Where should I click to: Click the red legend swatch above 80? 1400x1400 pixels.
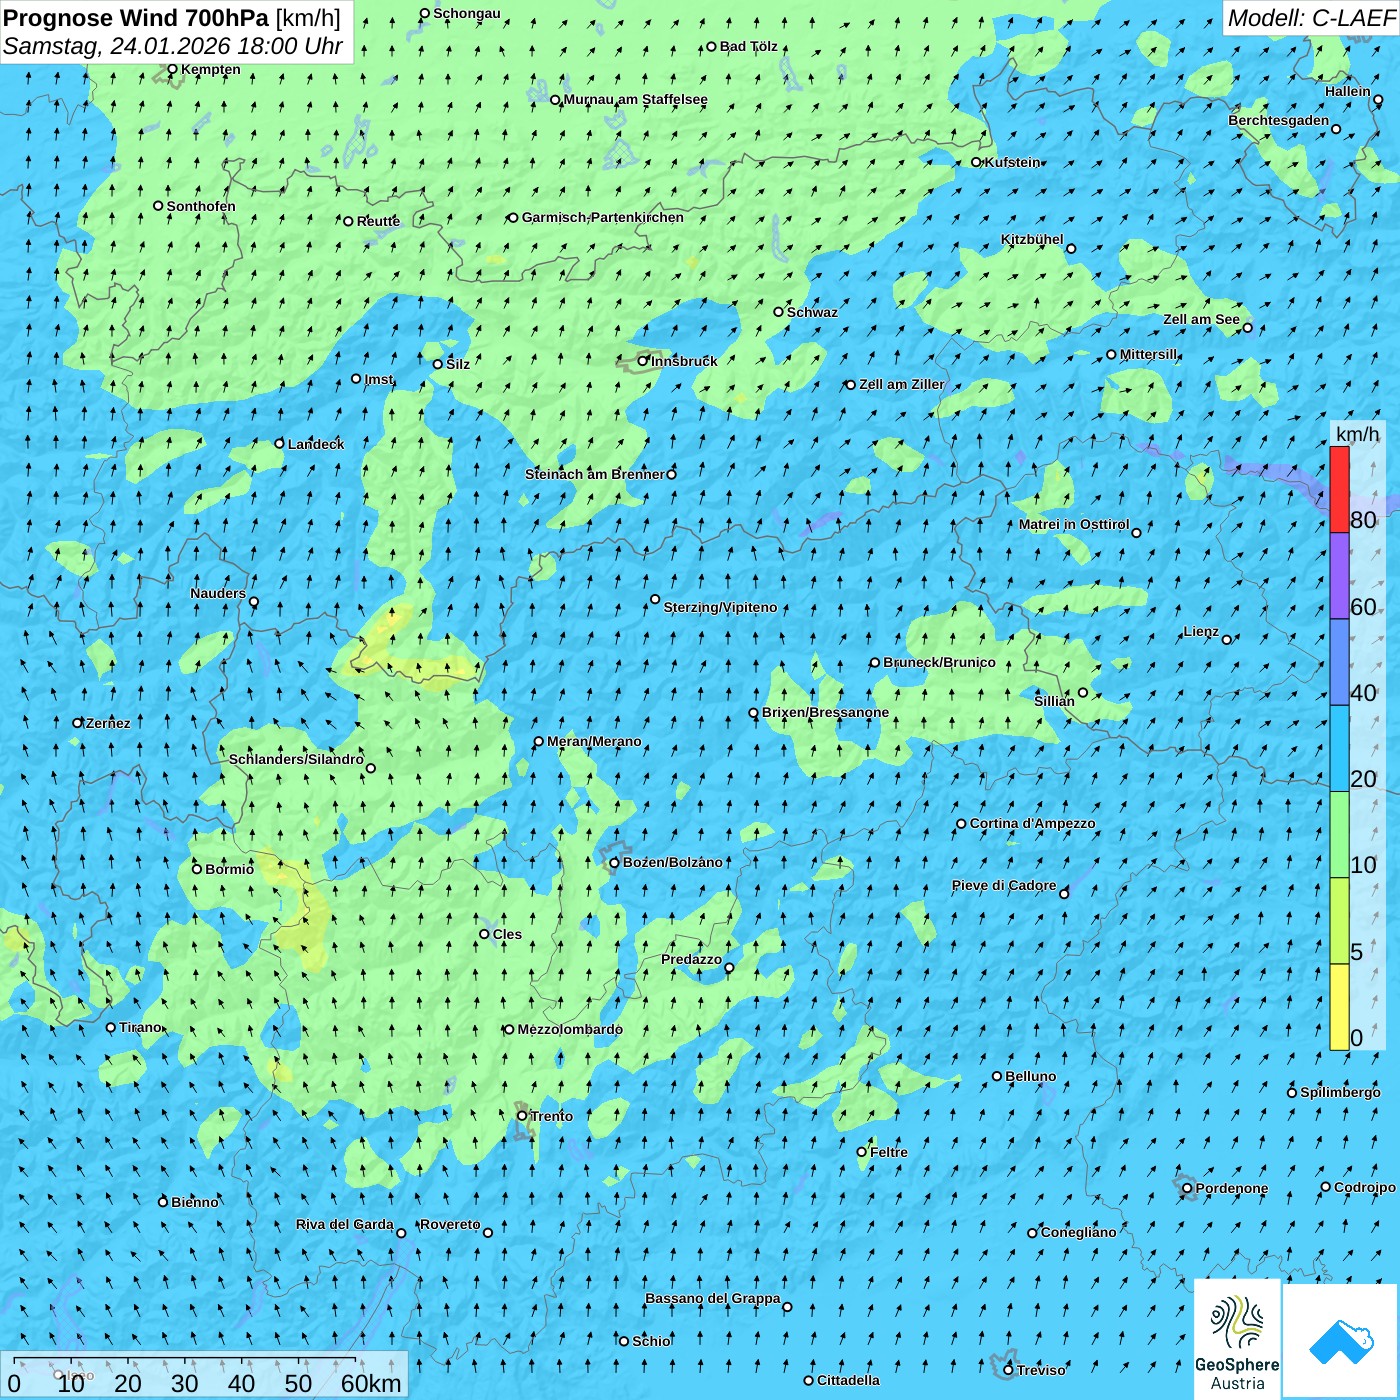[x=1339, y=489]
